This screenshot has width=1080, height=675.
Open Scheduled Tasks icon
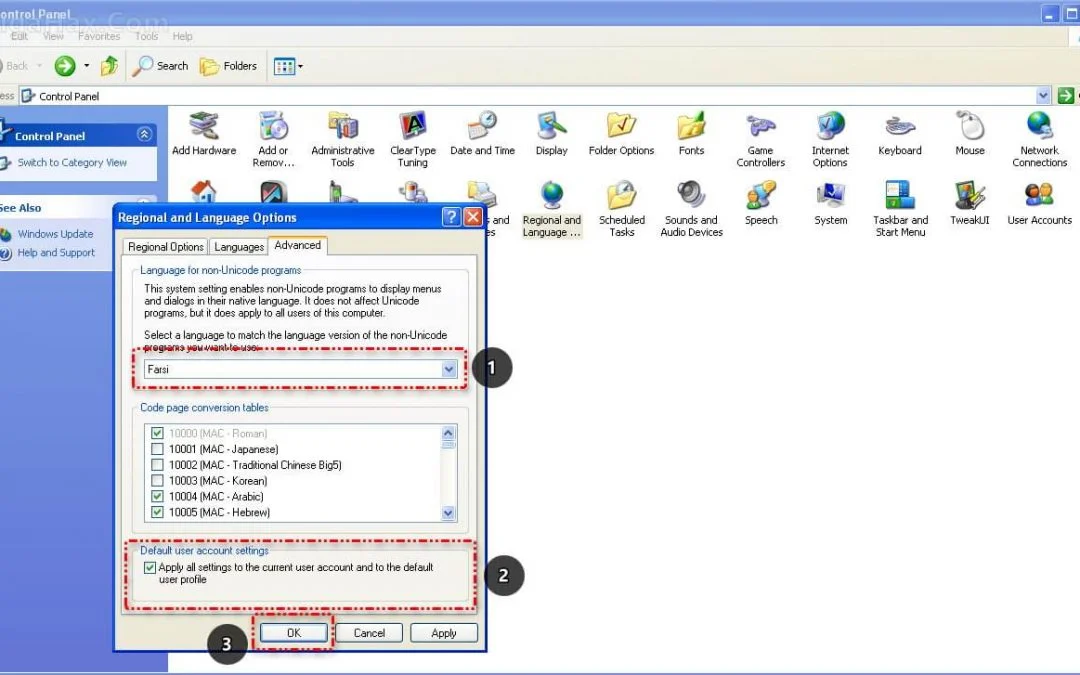click(x=622, y=197)
